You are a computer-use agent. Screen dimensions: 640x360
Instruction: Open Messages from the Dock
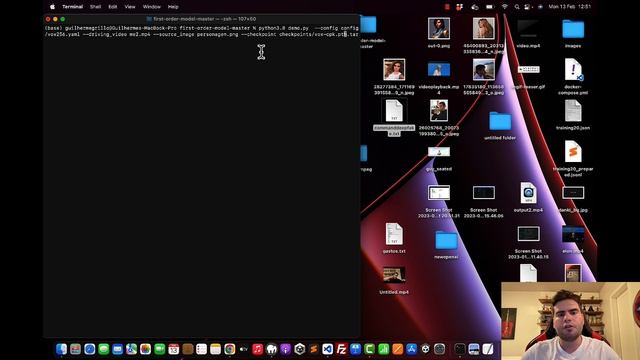point(104,349)
